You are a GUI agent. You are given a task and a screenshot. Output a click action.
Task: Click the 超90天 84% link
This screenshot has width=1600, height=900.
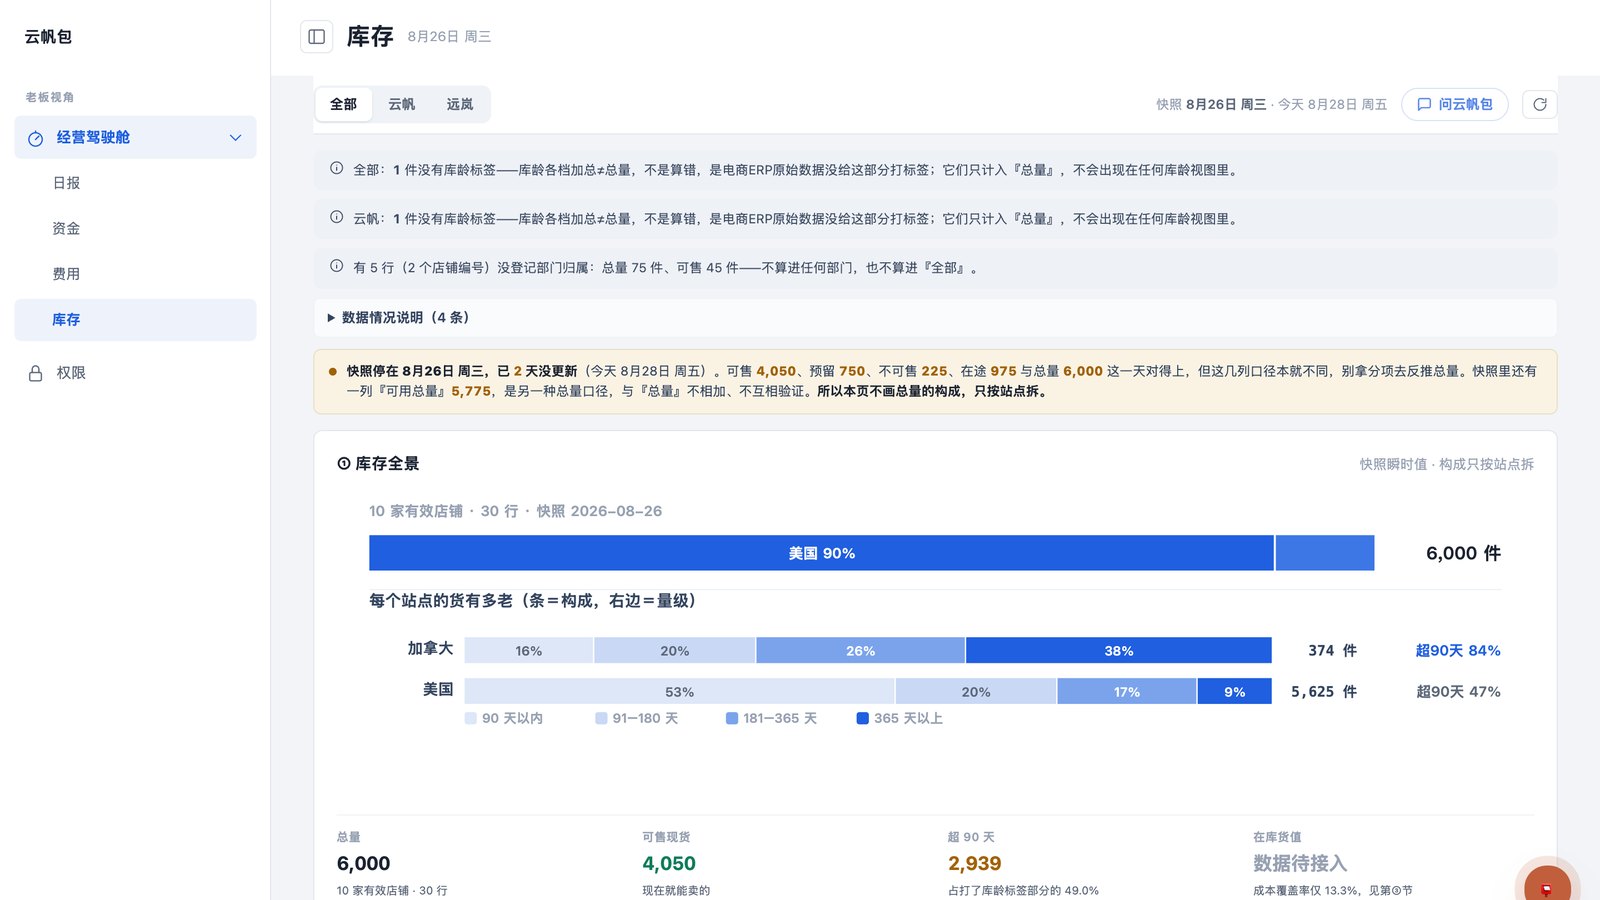point(1458,651)
